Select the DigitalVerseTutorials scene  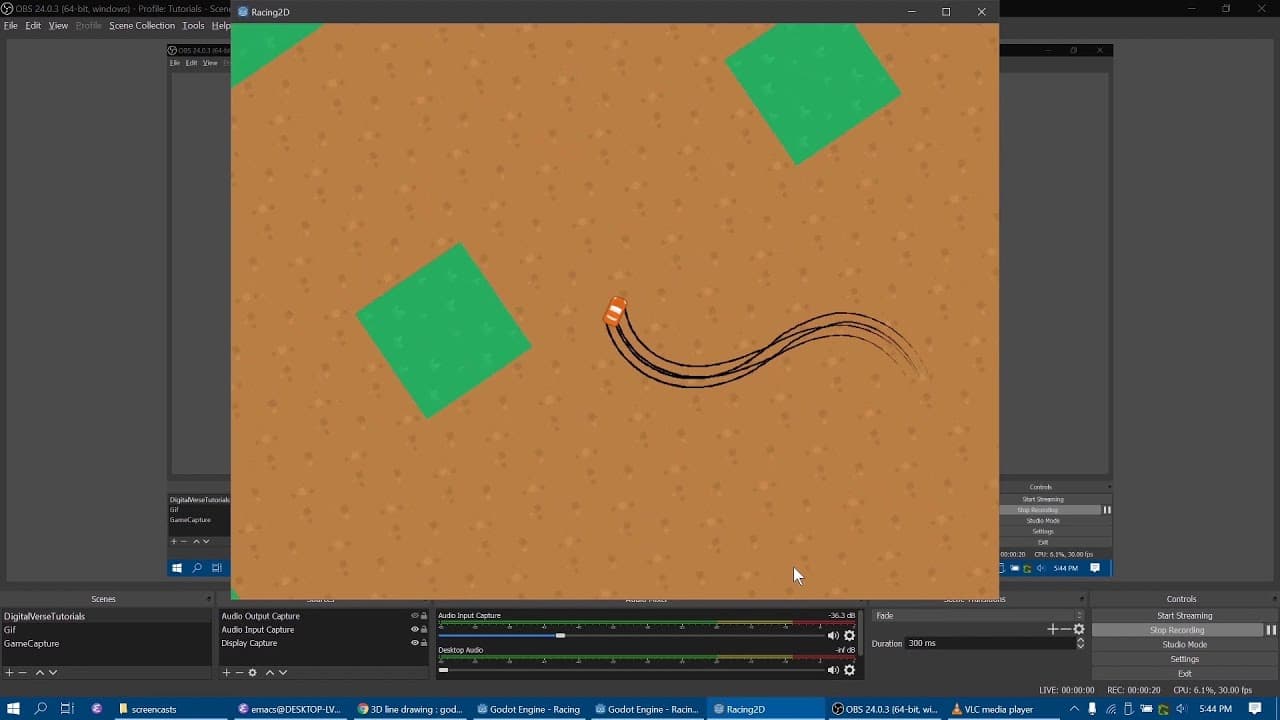tap(106, 616)
